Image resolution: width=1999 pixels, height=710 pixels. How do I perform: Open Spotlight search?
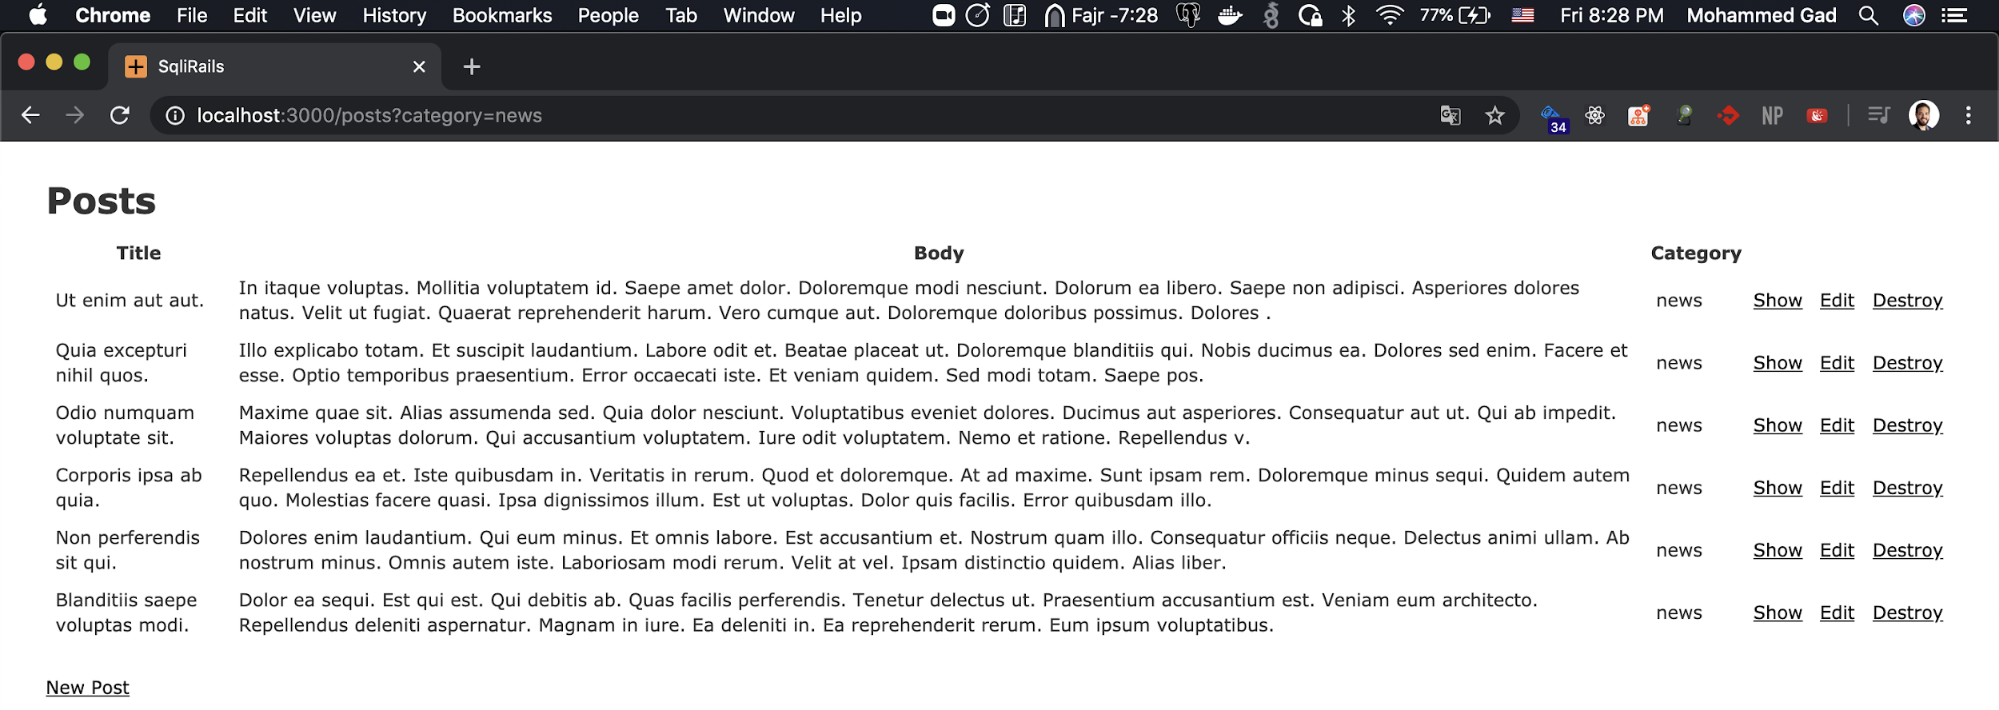(1868, 15)
